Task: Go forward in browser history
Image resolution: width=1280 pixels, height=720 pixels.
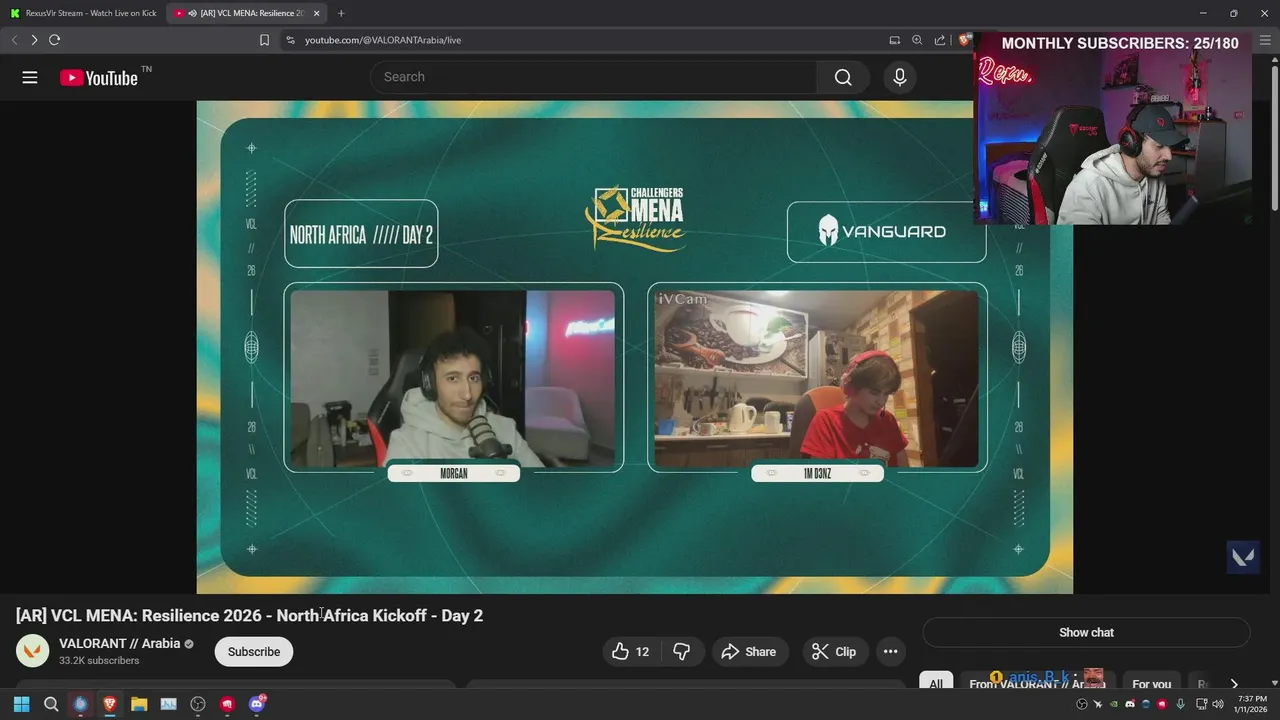Action: pyautogui.click(x=34, y=40)
